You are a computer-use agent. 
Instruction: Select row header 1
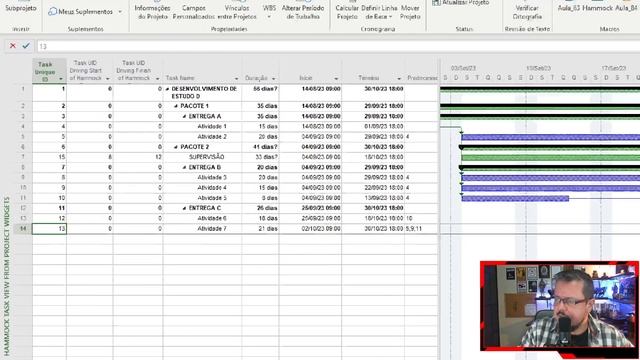tap(23, 93)
